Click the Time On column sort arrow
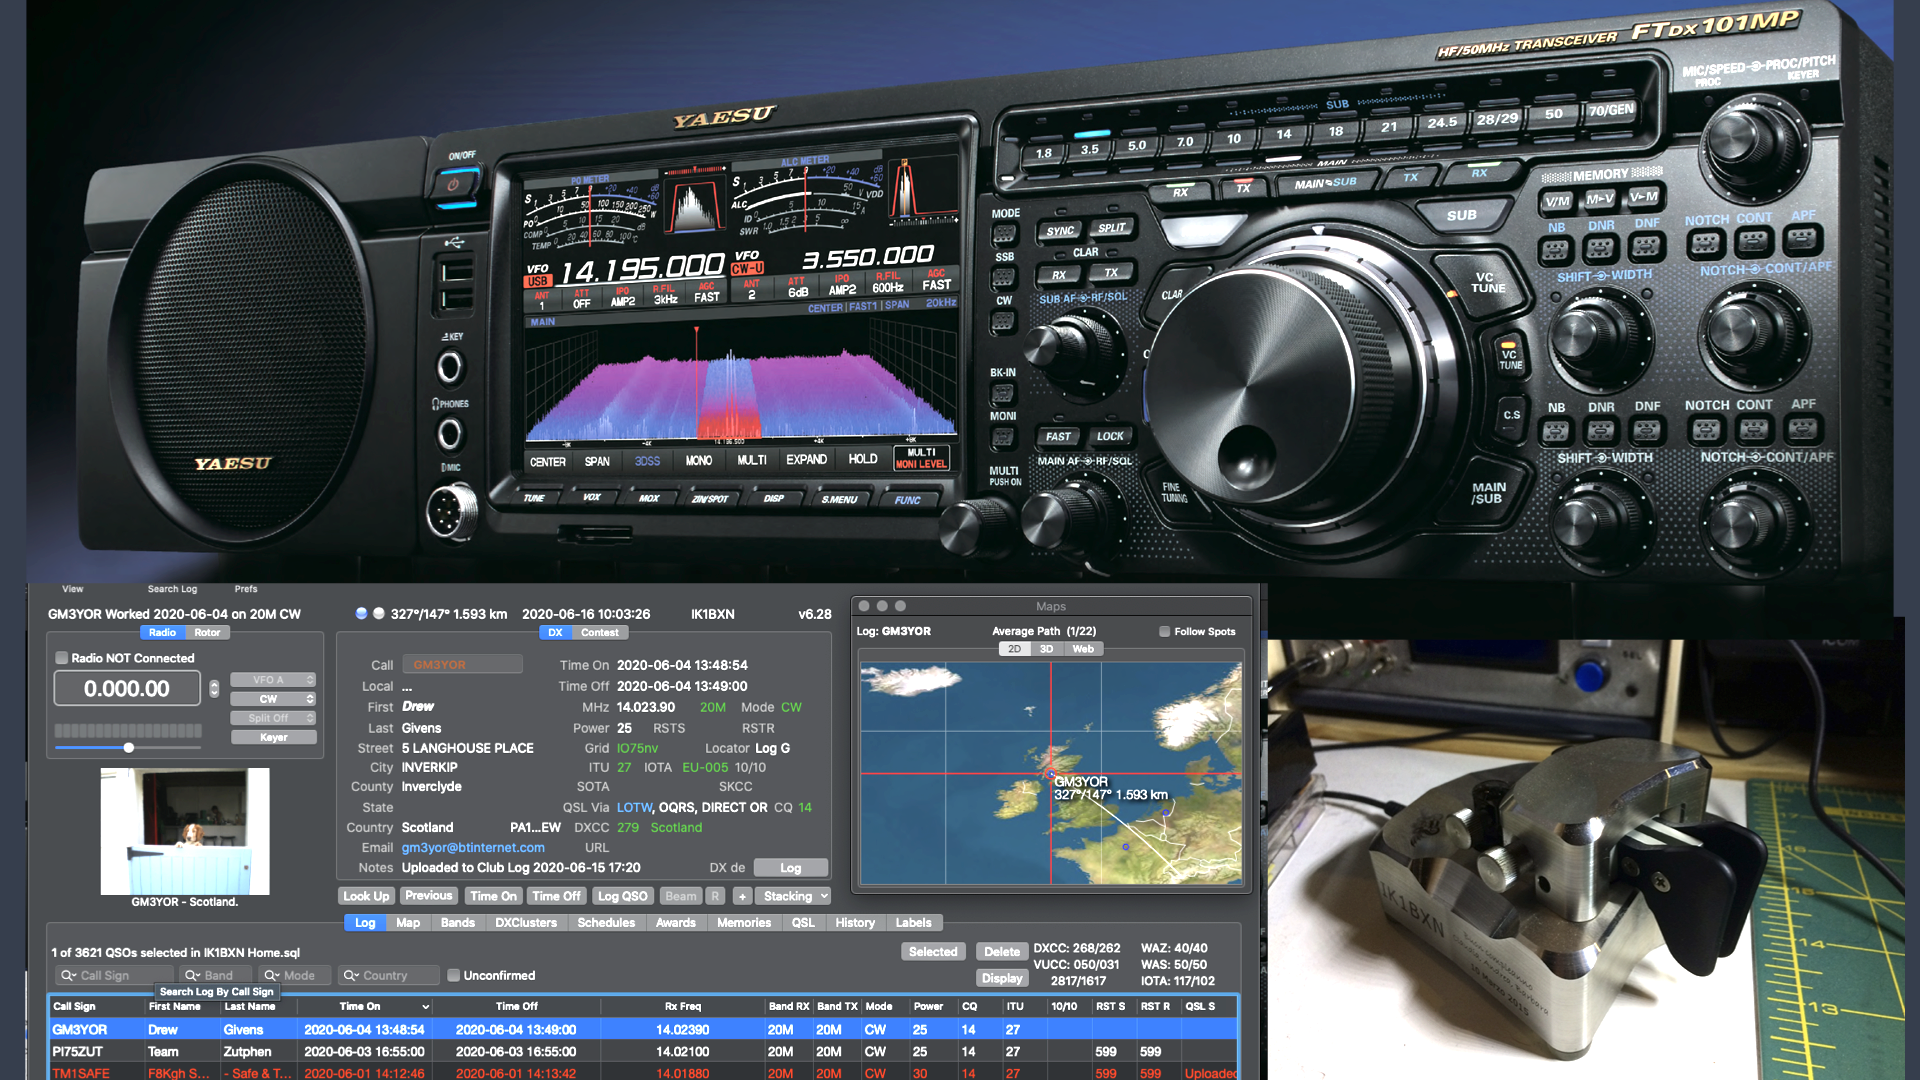 (426, 1007)
